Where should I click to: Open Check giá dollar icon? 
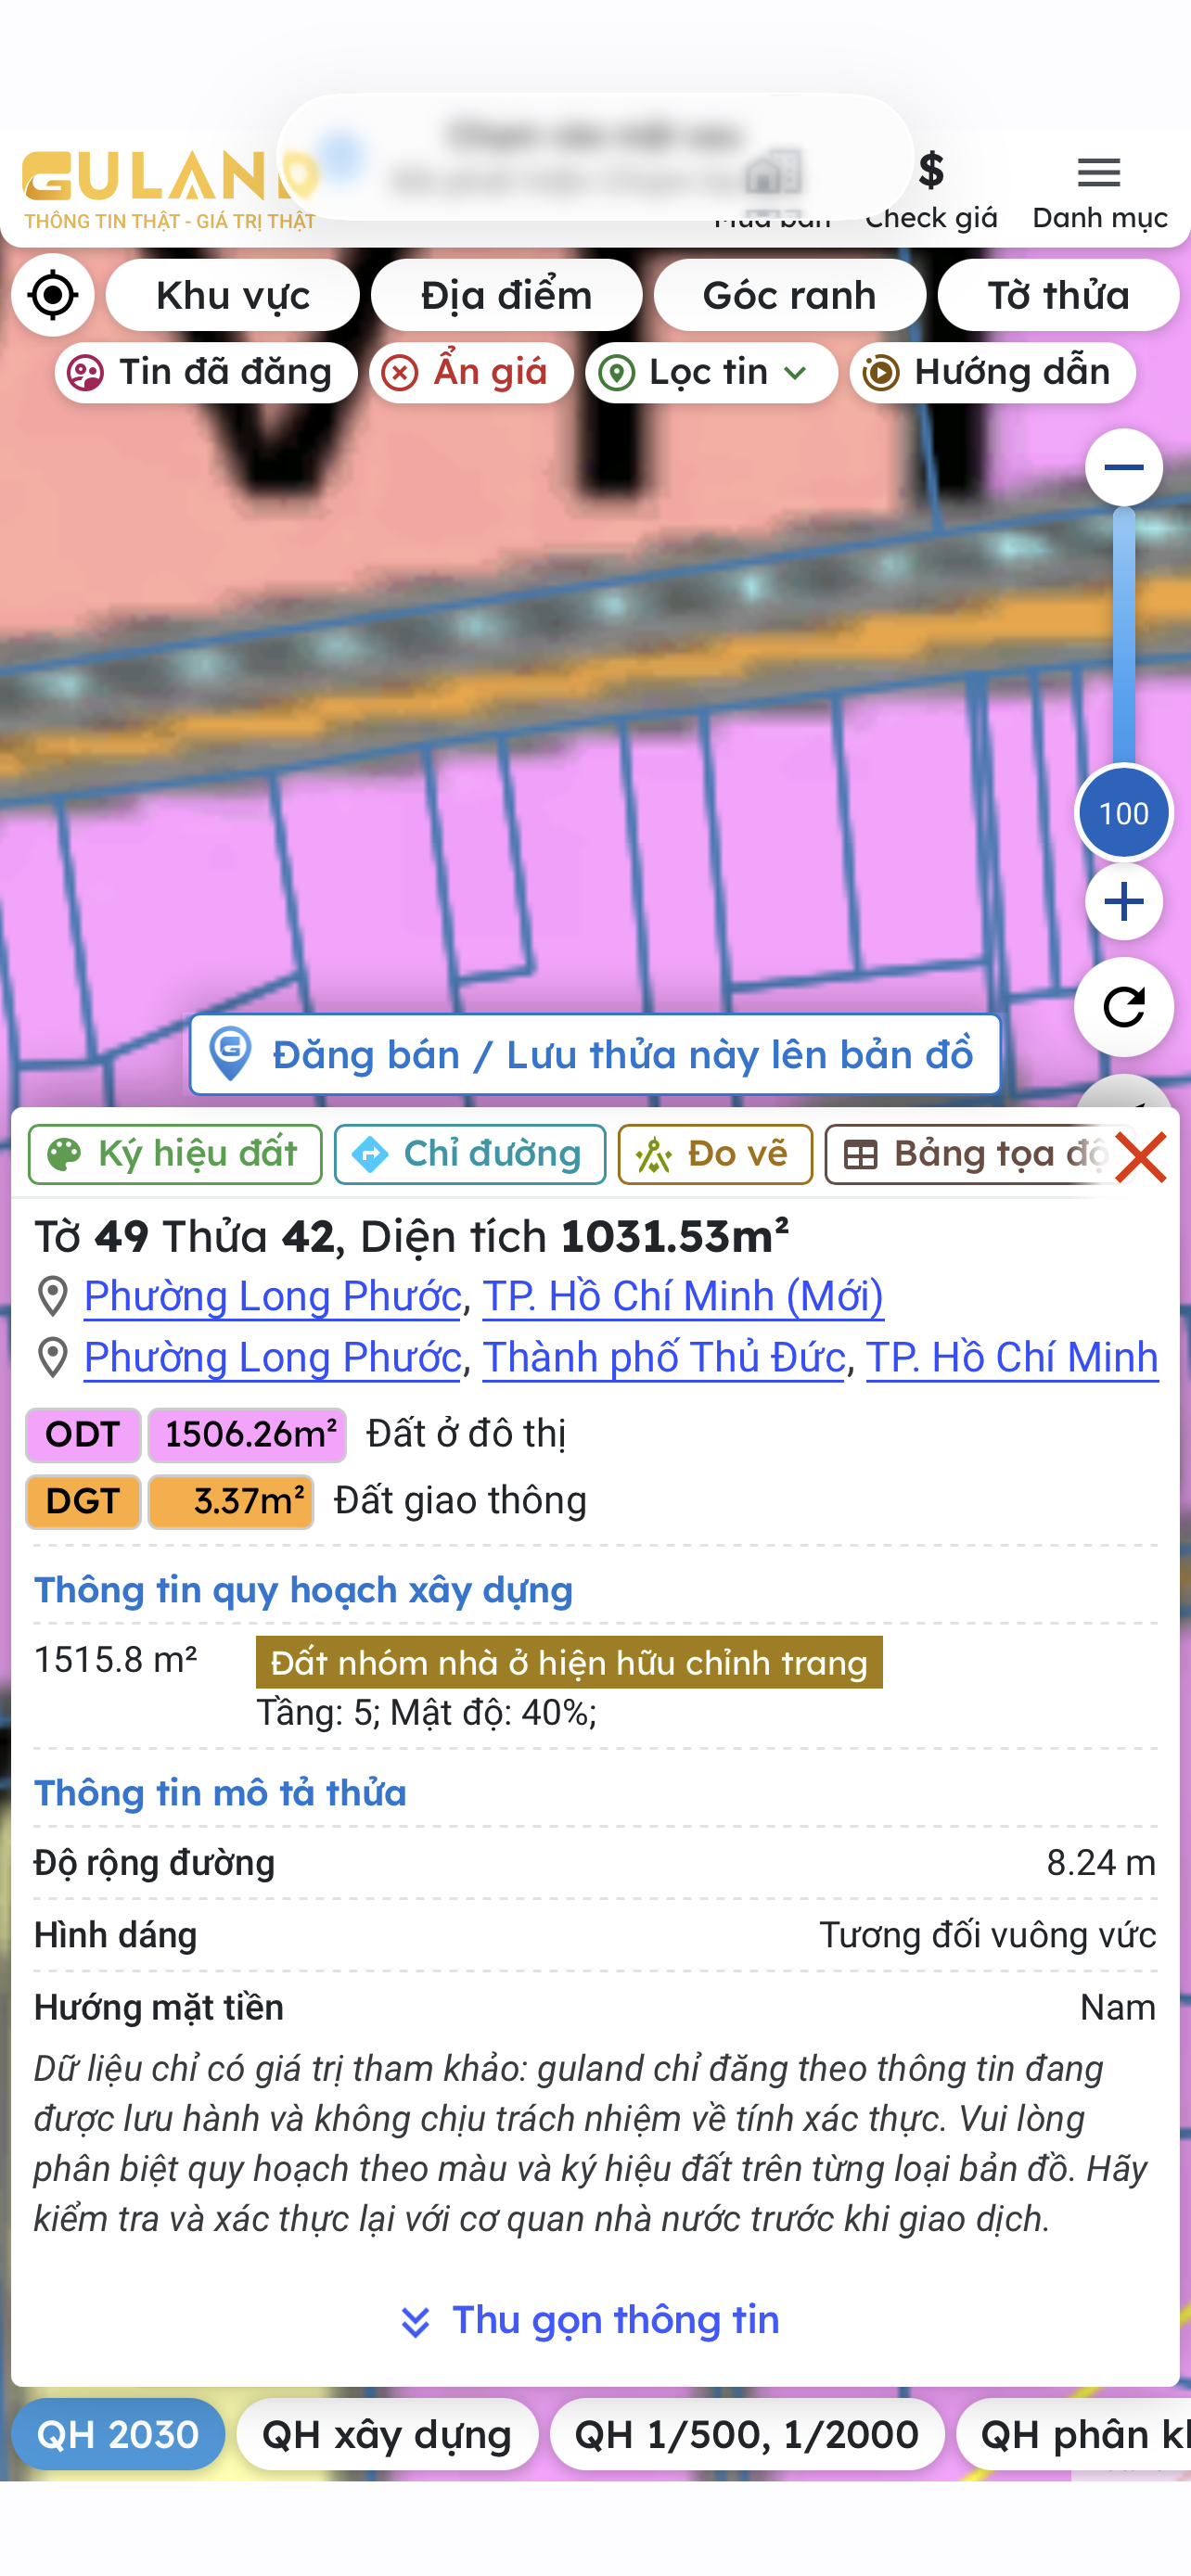pos(931,190)
